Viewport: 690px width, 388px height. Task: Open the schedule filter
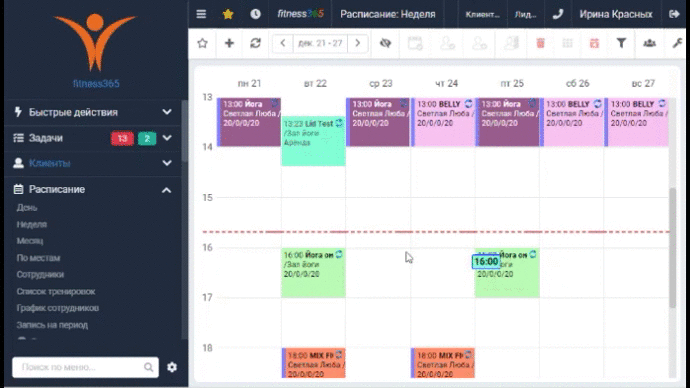(x=621, y=43)
